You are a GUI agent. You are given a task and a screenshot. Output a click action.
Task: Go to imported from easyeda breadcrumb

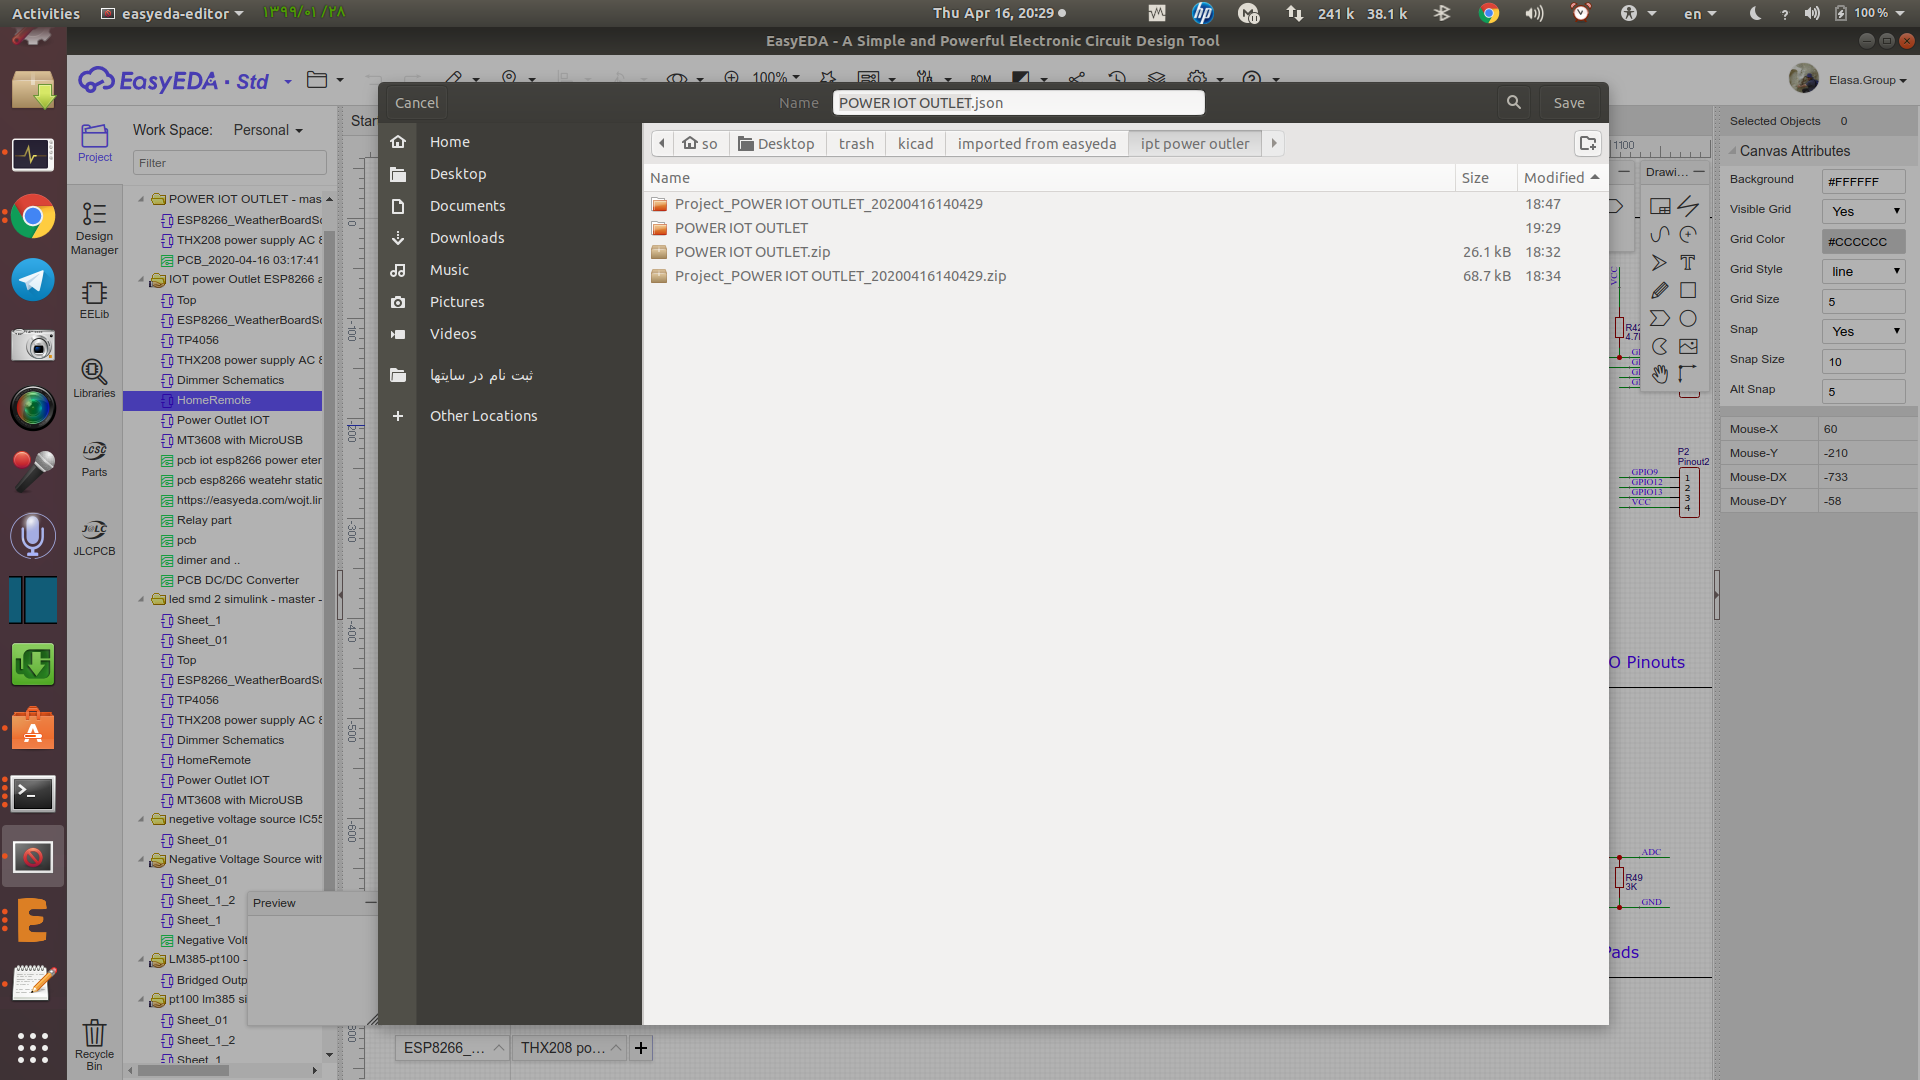pos(1036,143)
